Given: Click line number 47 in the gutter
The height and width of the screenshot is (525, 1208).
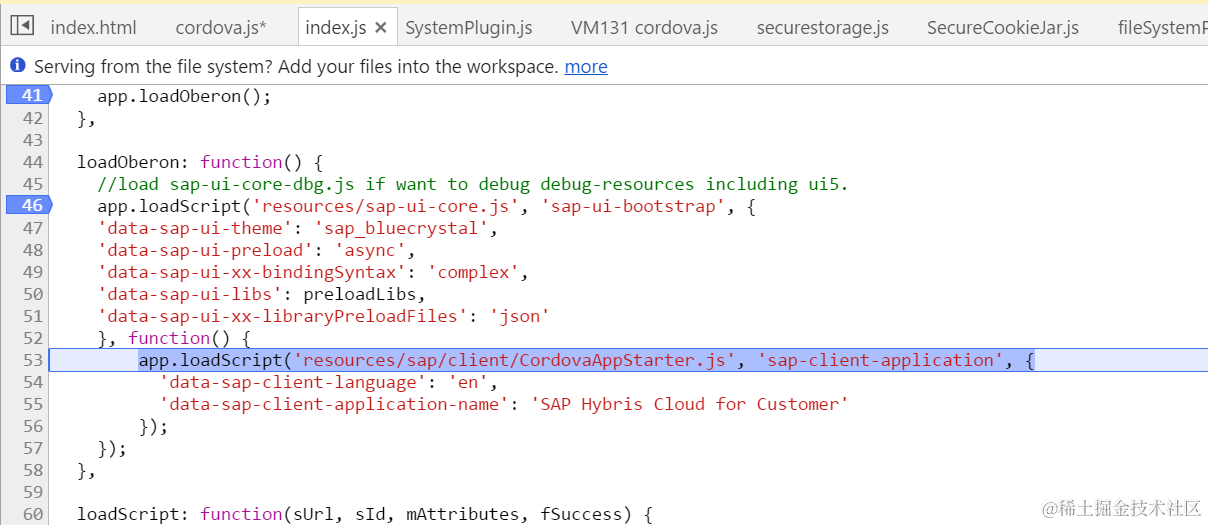Looking at the screenshot, I should point(32,228).
